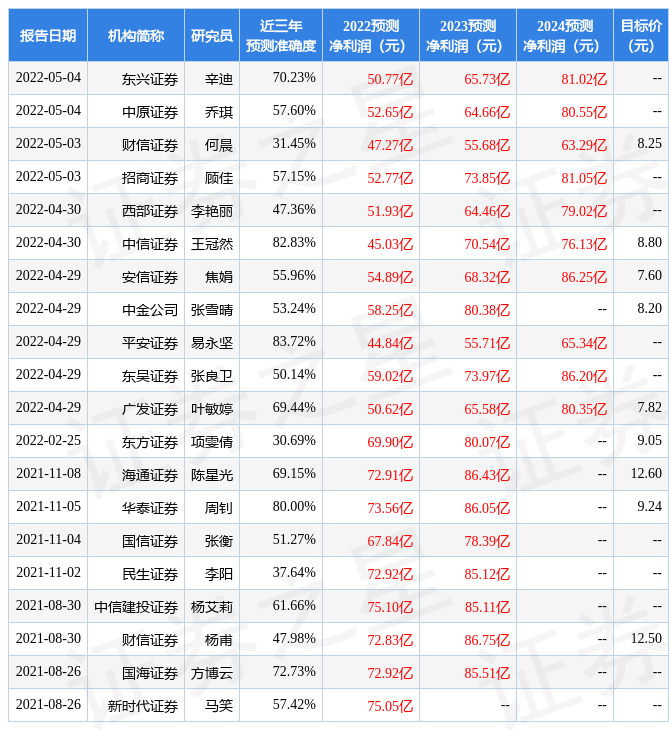Click 2023 forecast value 73.85亿
The height and width of the screenshot is (730, 669).
pyautogui.click(x=487, y=178)
